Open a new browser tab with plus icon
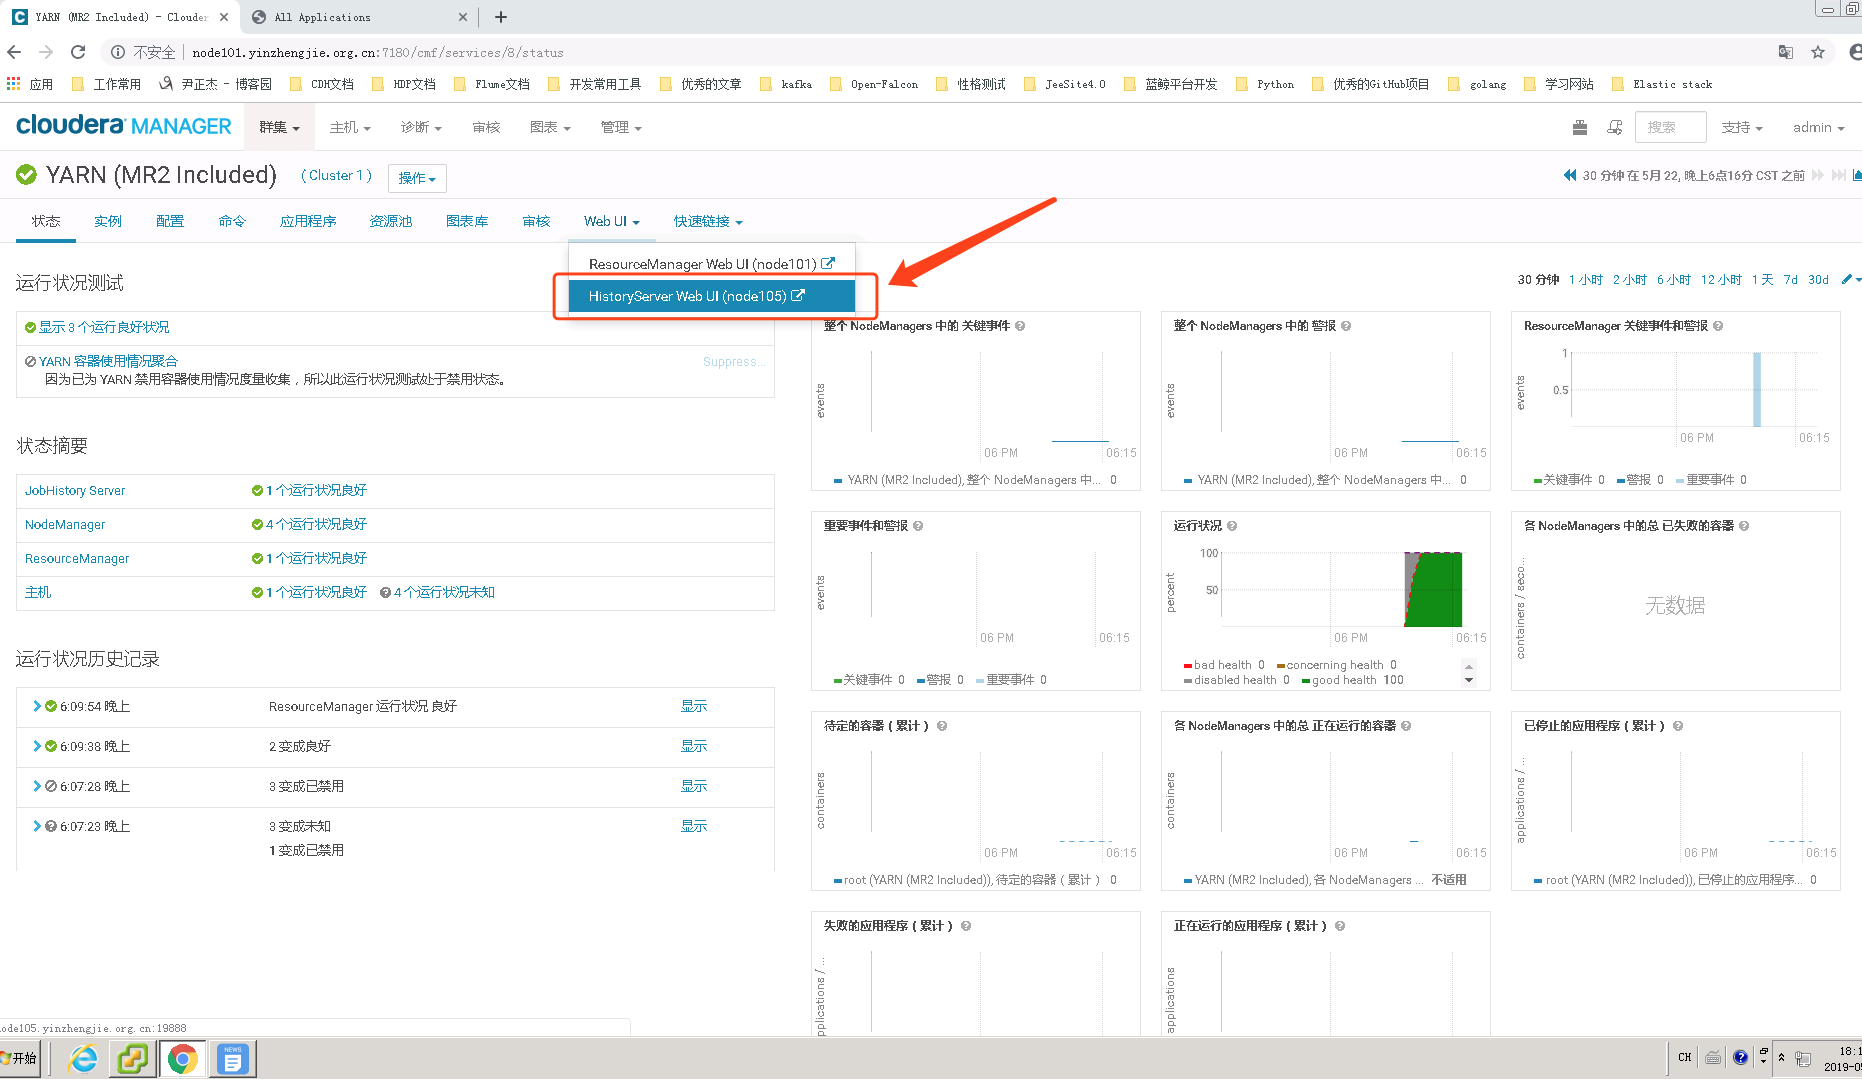 pos(501,17)
